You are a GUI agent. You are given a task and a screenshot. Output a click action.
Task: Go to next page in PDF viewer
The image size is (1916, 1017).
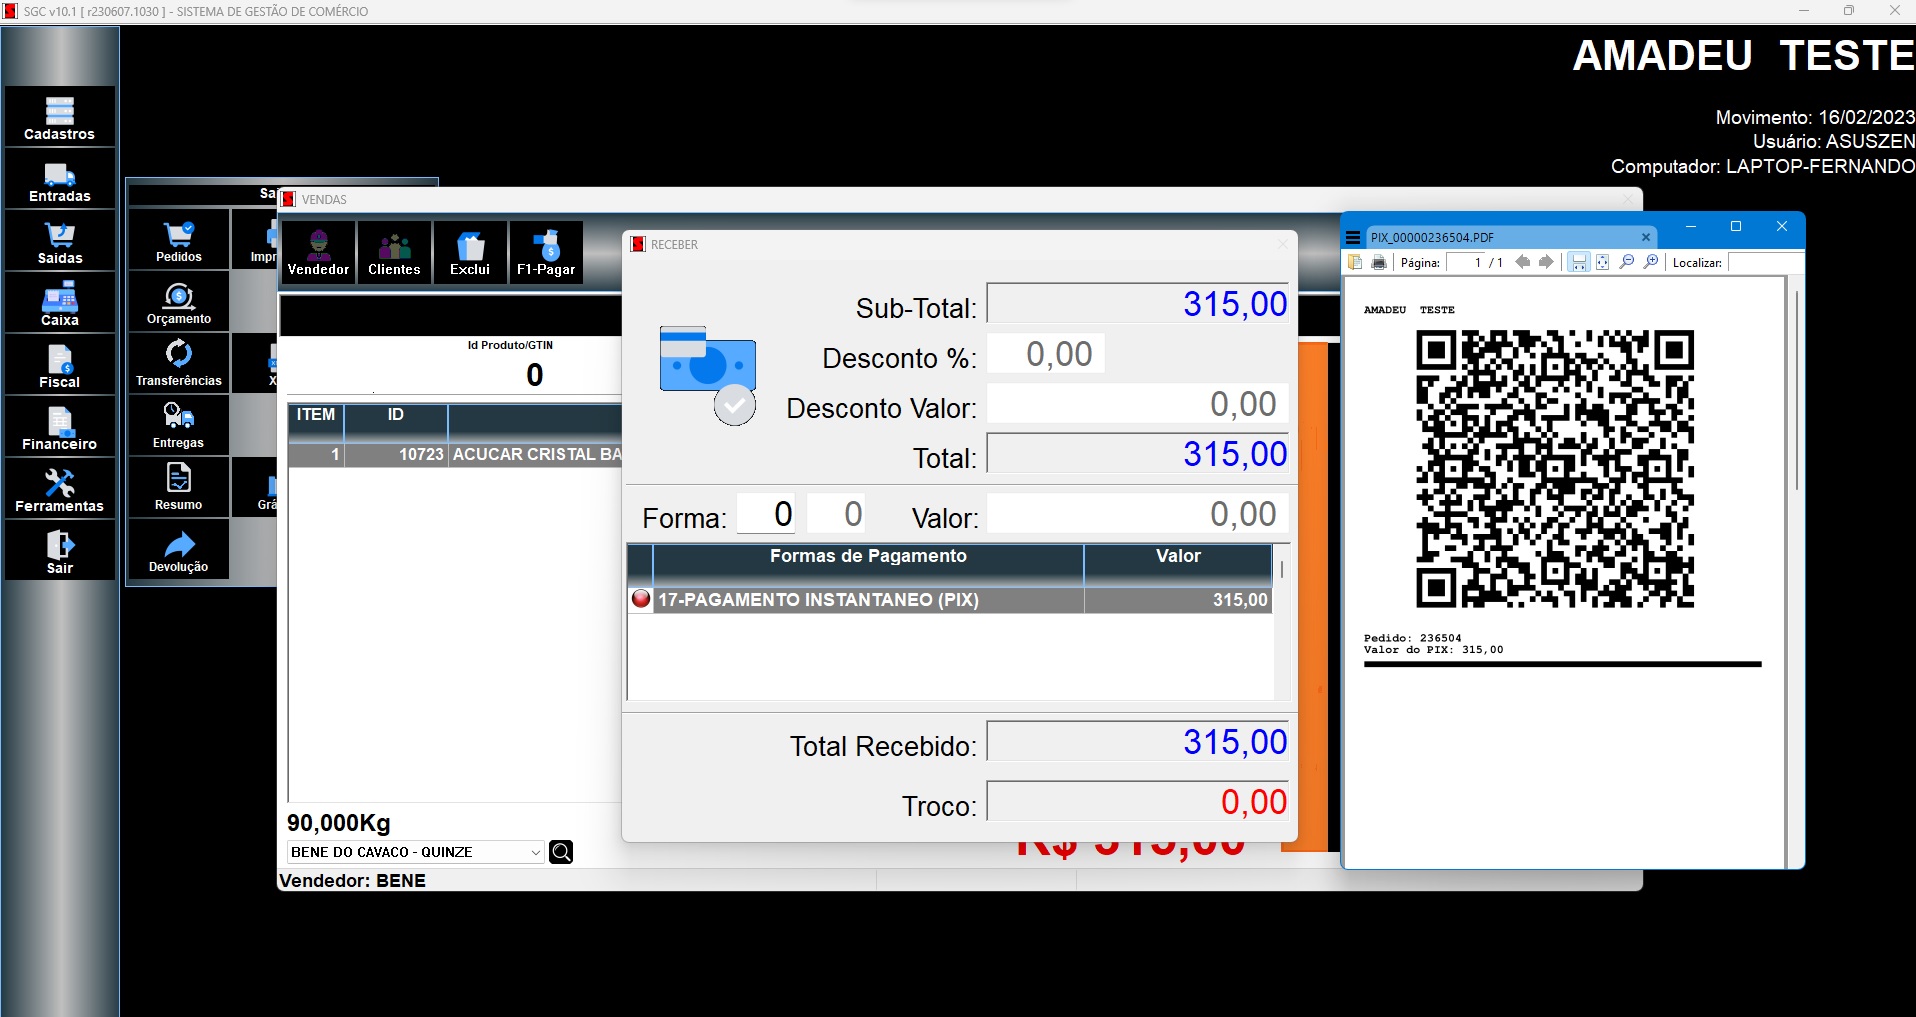[x=1546, y=262]
